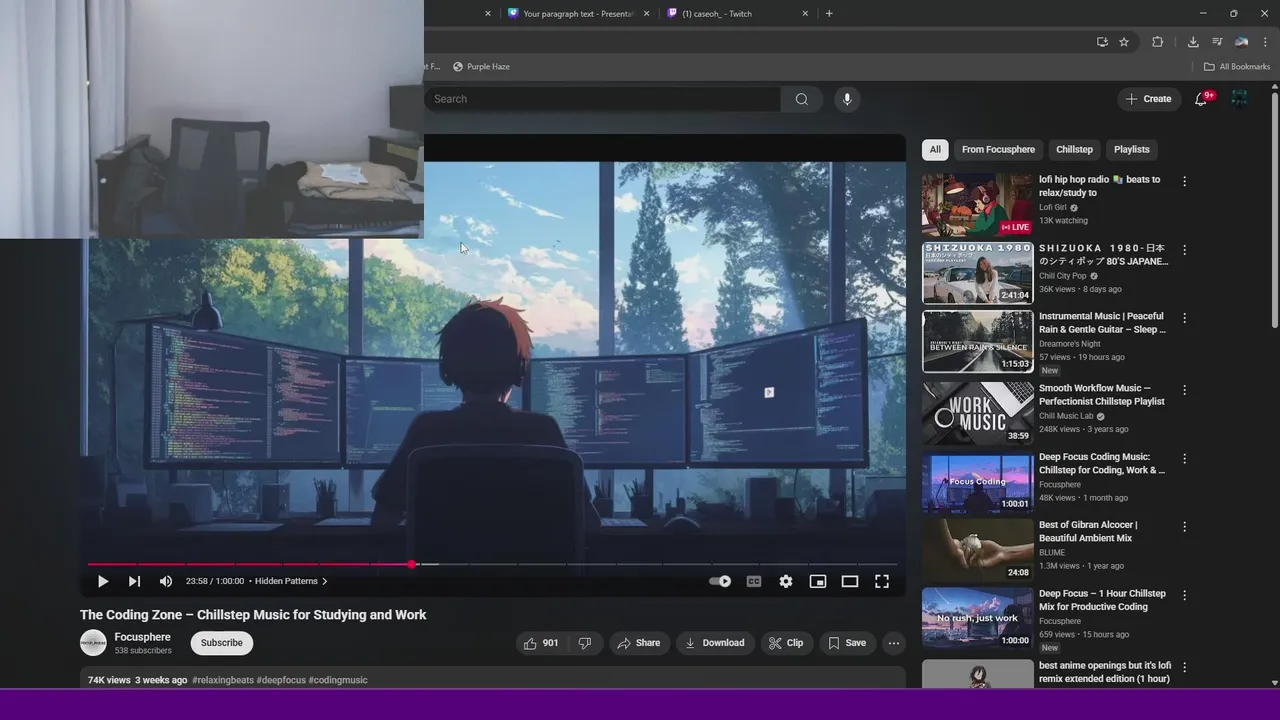Screen dimensions: 1280x720
Task: Play the paused YouTube video
Action: [102, 581]
